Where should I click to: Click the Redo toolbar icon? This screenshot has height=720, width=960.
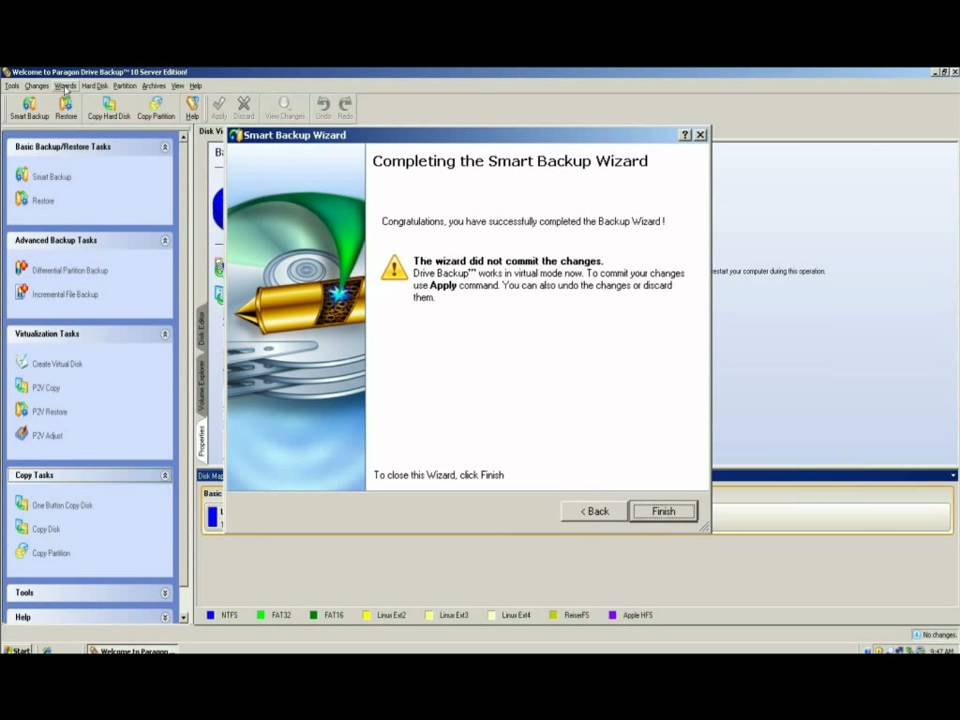(x=345, y=108)
